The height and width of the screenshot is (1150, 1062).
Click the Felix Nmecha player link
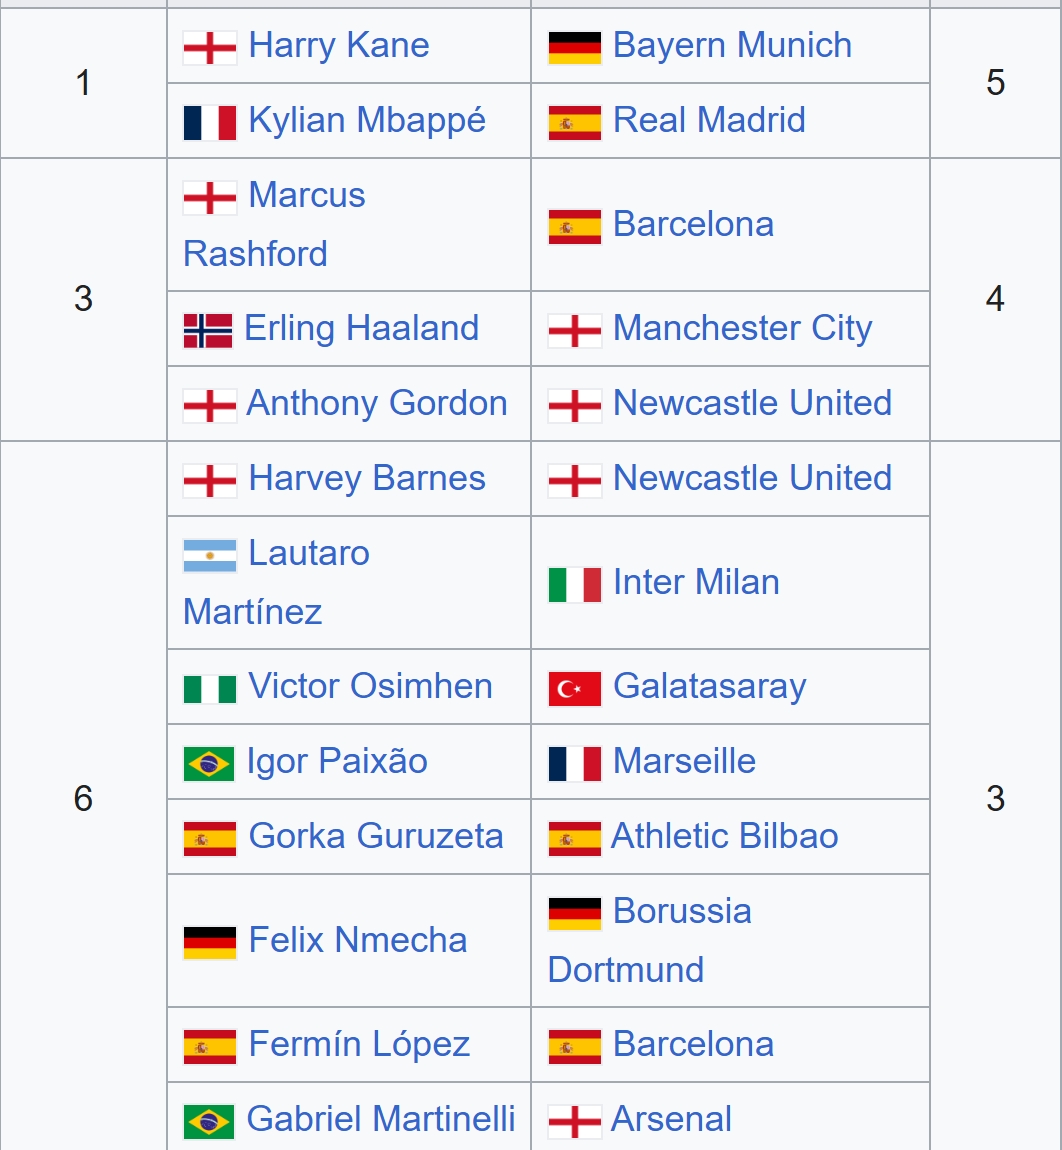tap(357, 940)
